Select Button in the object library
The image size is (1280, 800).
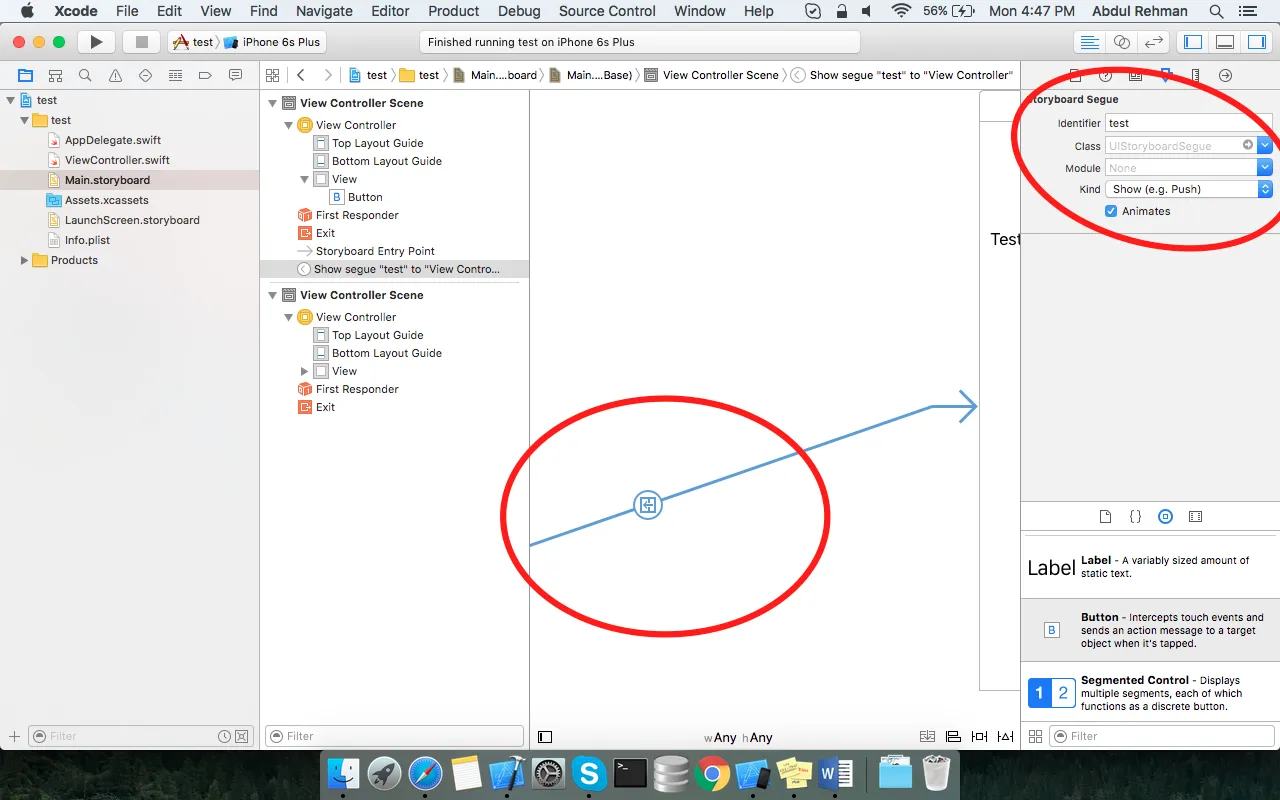pyautogui.click(x=1150, y=630)
